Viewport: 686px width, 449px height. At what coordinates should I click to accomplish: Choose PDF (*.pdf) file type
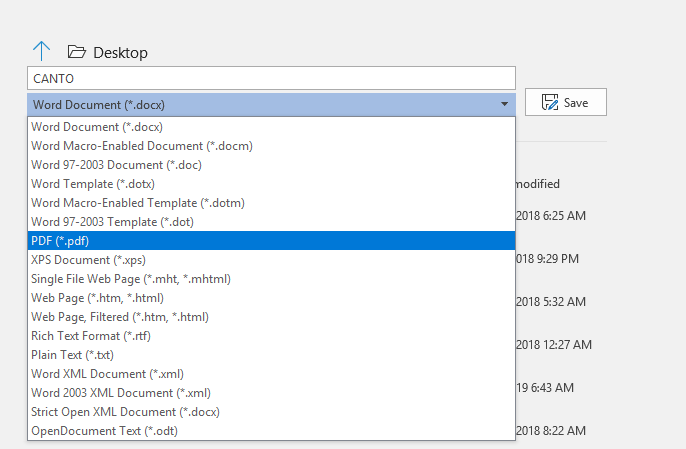(271, 241)
